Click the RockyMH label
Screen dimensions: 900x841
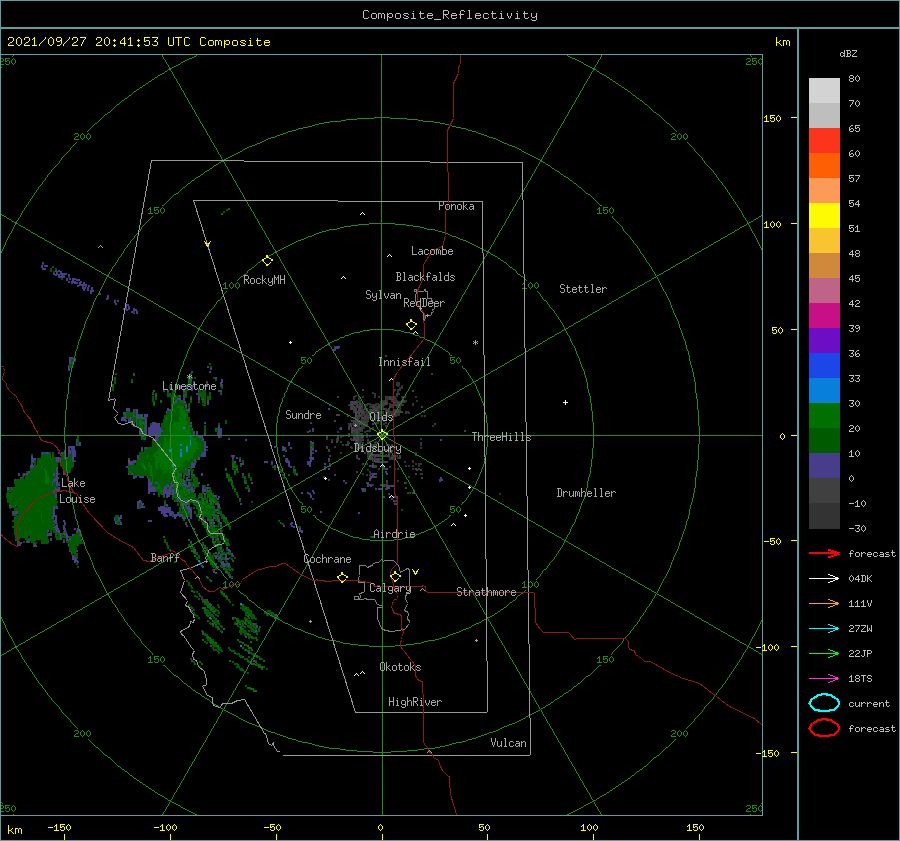tap(264, 280)
